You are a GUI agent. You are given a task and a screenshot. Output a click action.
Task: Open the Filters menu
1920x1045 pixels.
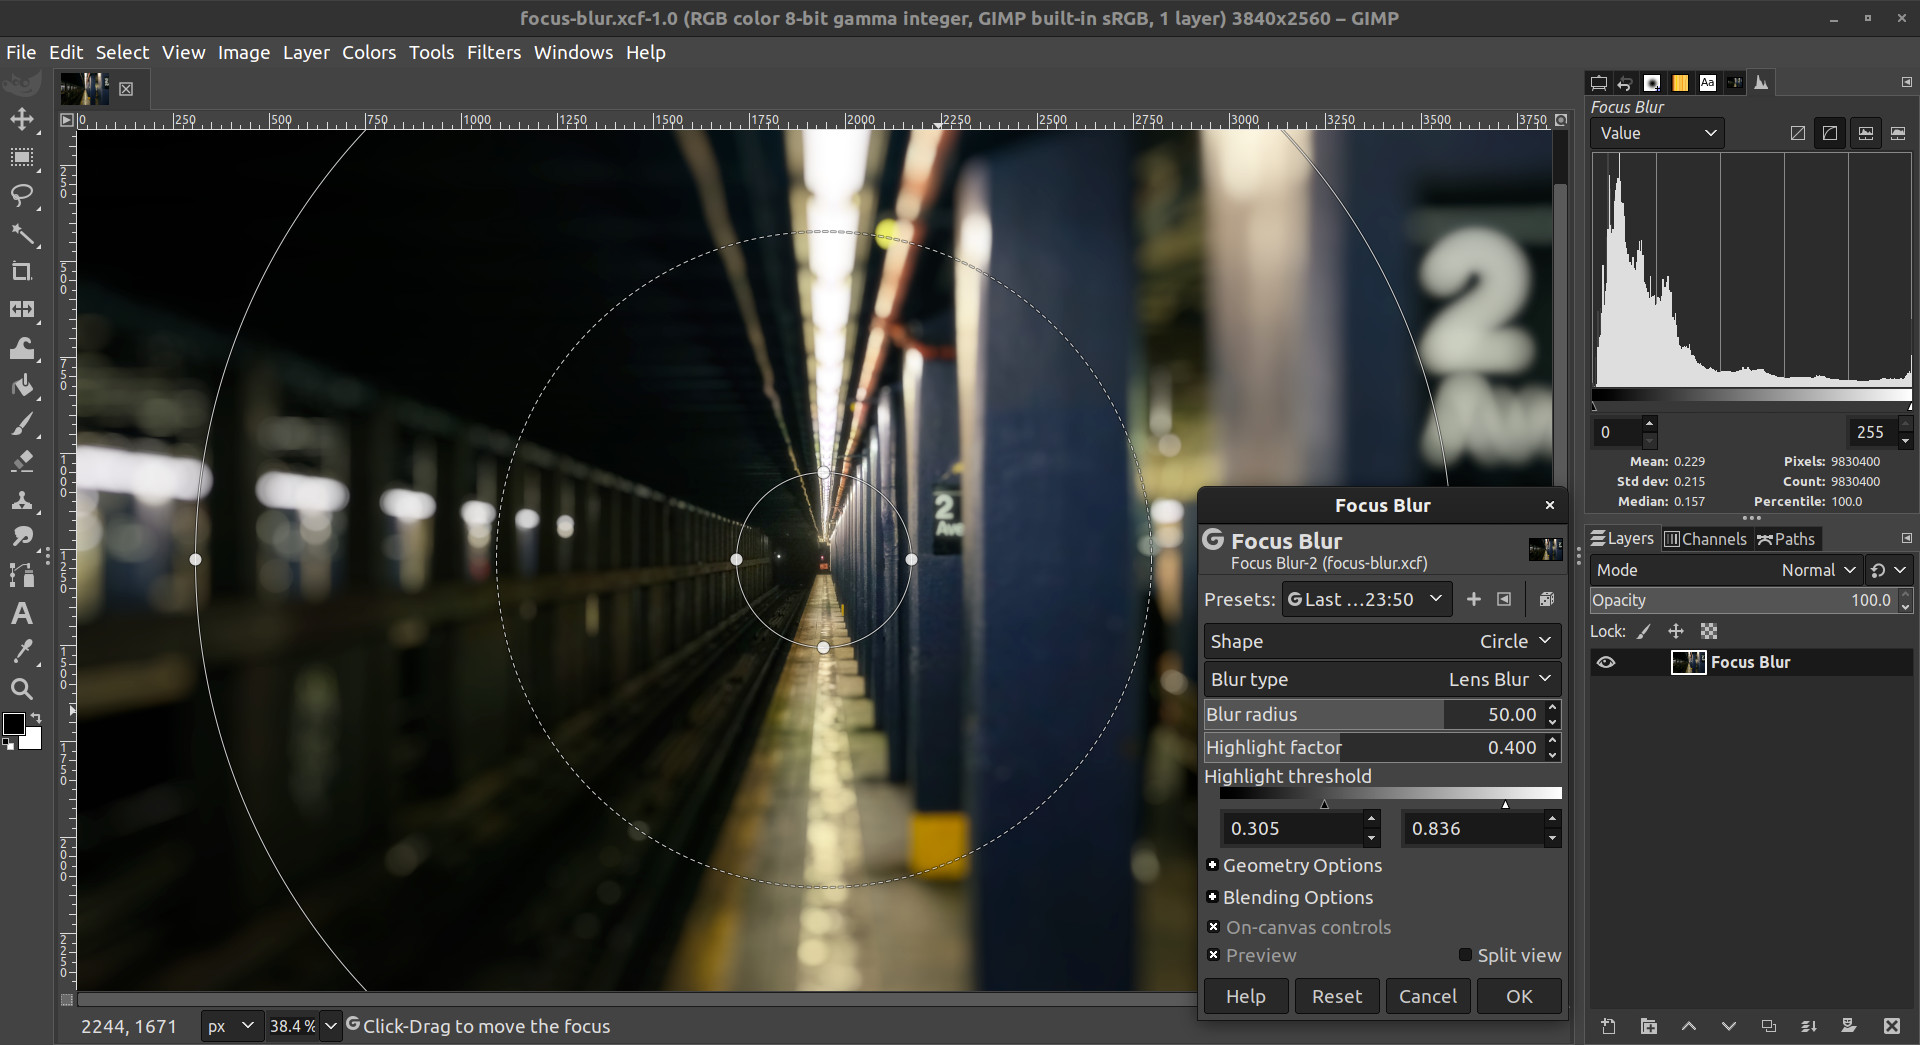(x=494, y=52)
